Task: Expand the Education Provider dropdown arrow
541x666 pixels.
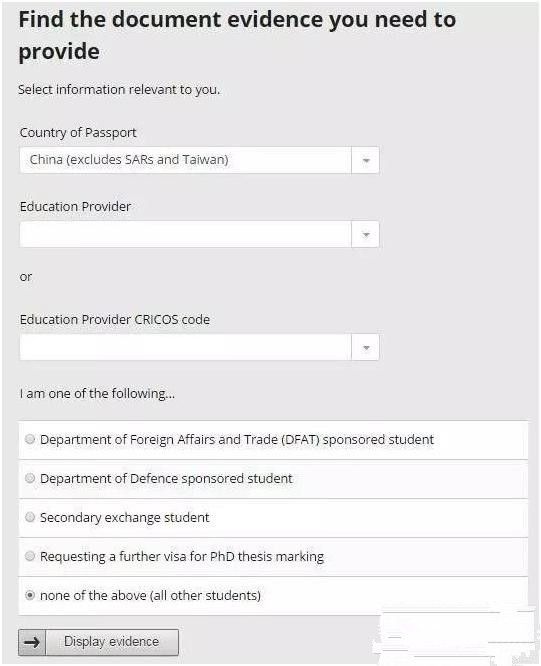Action: click(366, 234)
